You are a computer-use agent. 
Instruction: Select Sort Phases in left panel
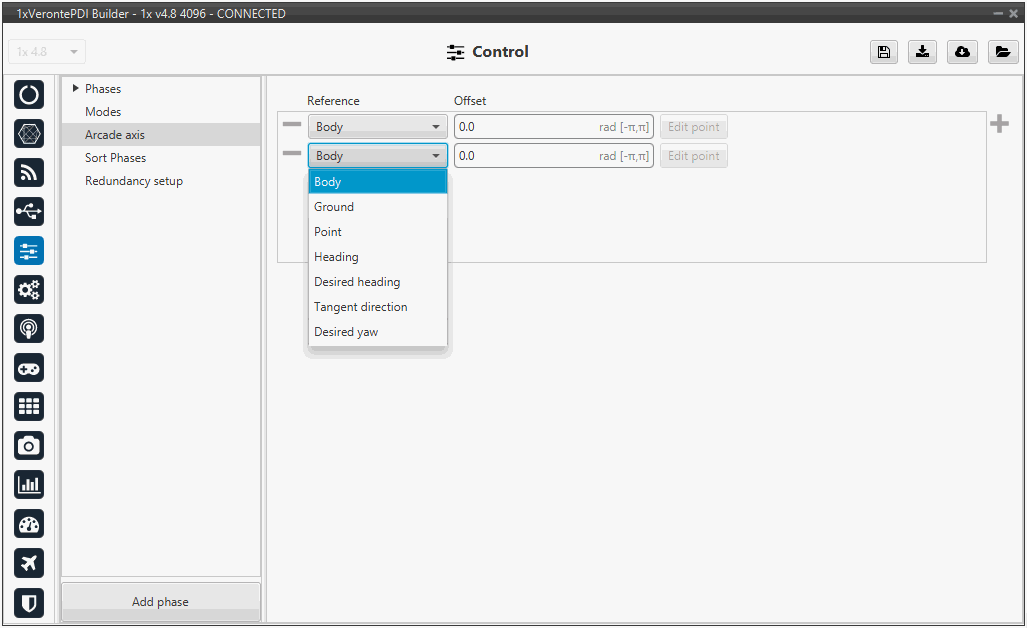[115, 158]
